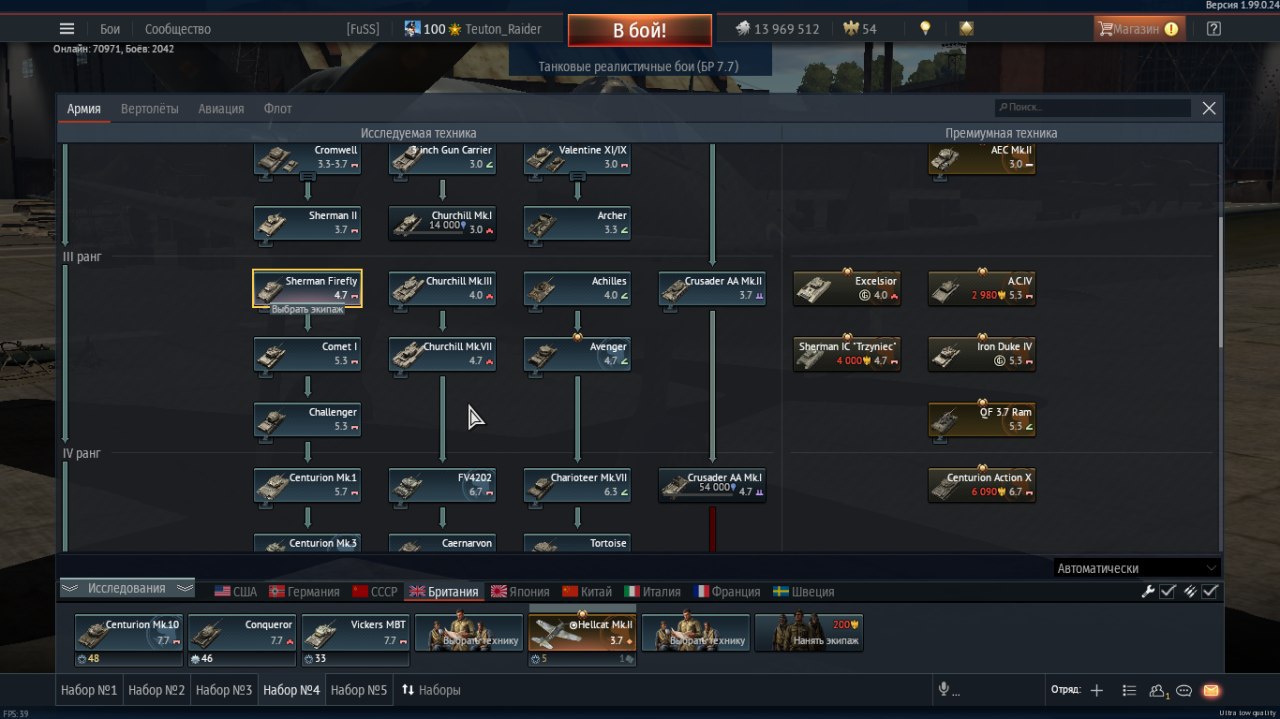The width and height of the screenshot is (1280, 719).
Task: Click Нанять экипаж crew slot
Action: point(809,633)
